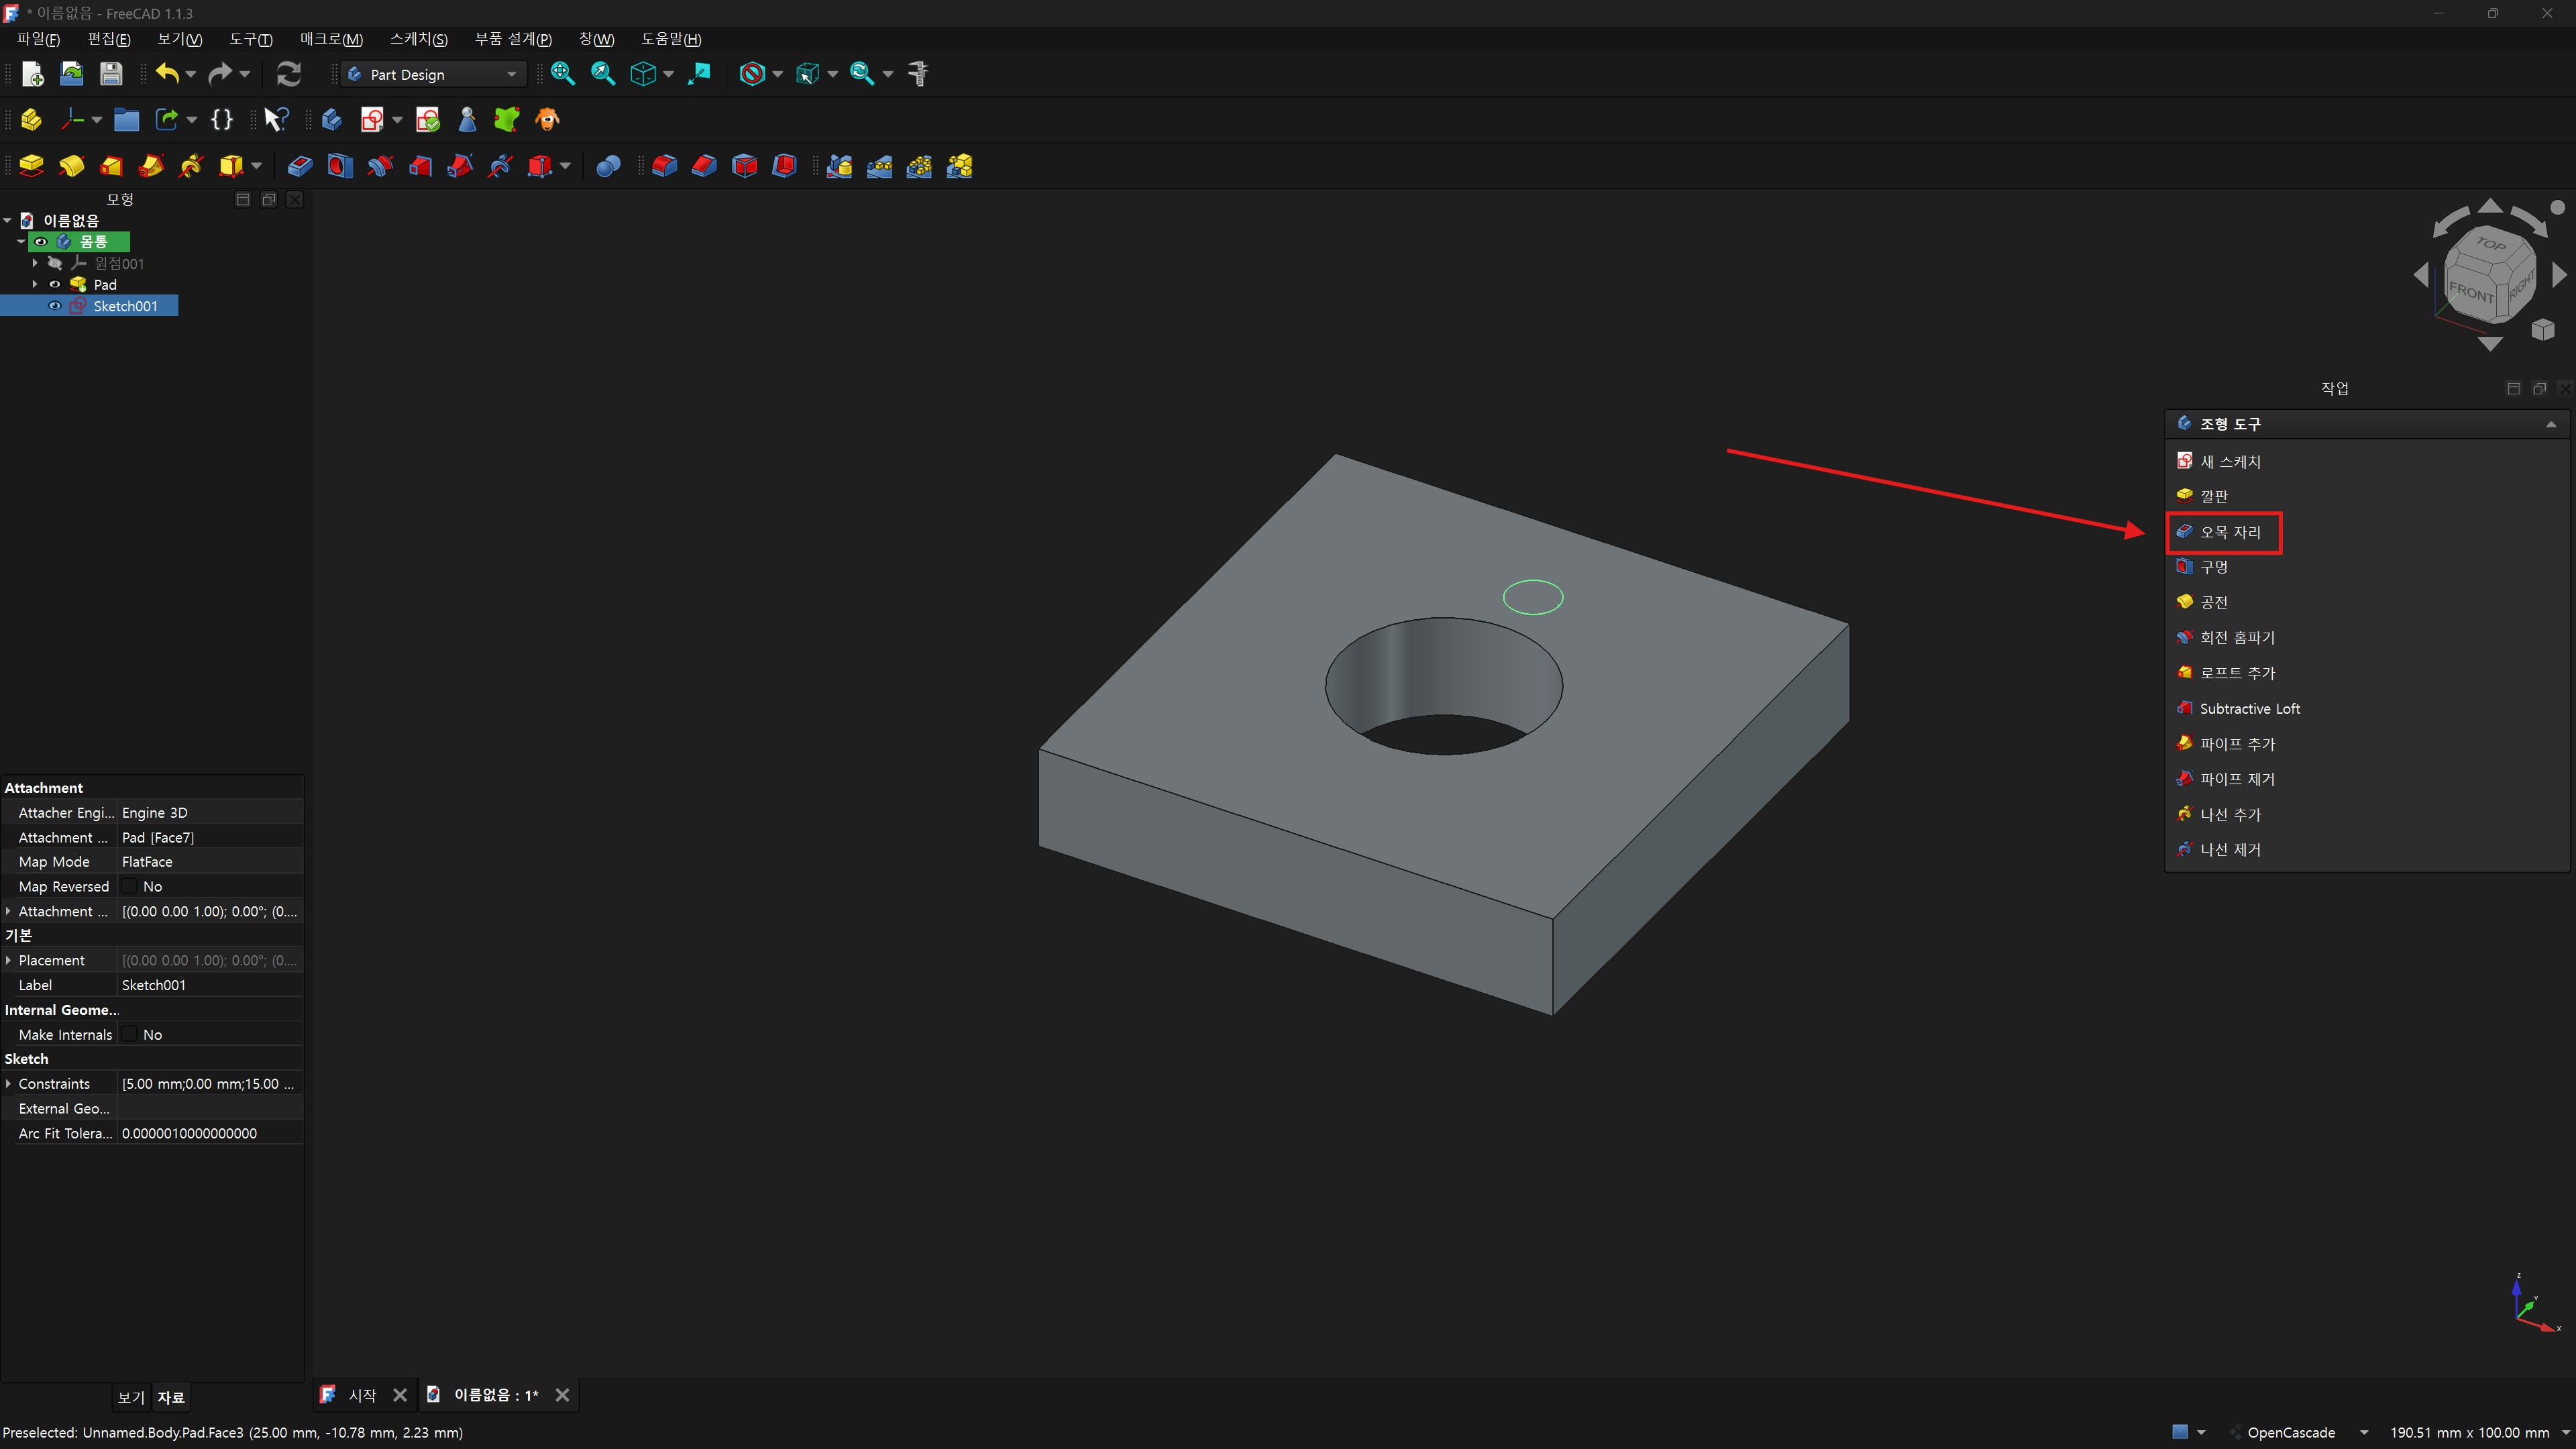Fit the selection in the view
The image size is (2576, 1449).
(603, 74)
